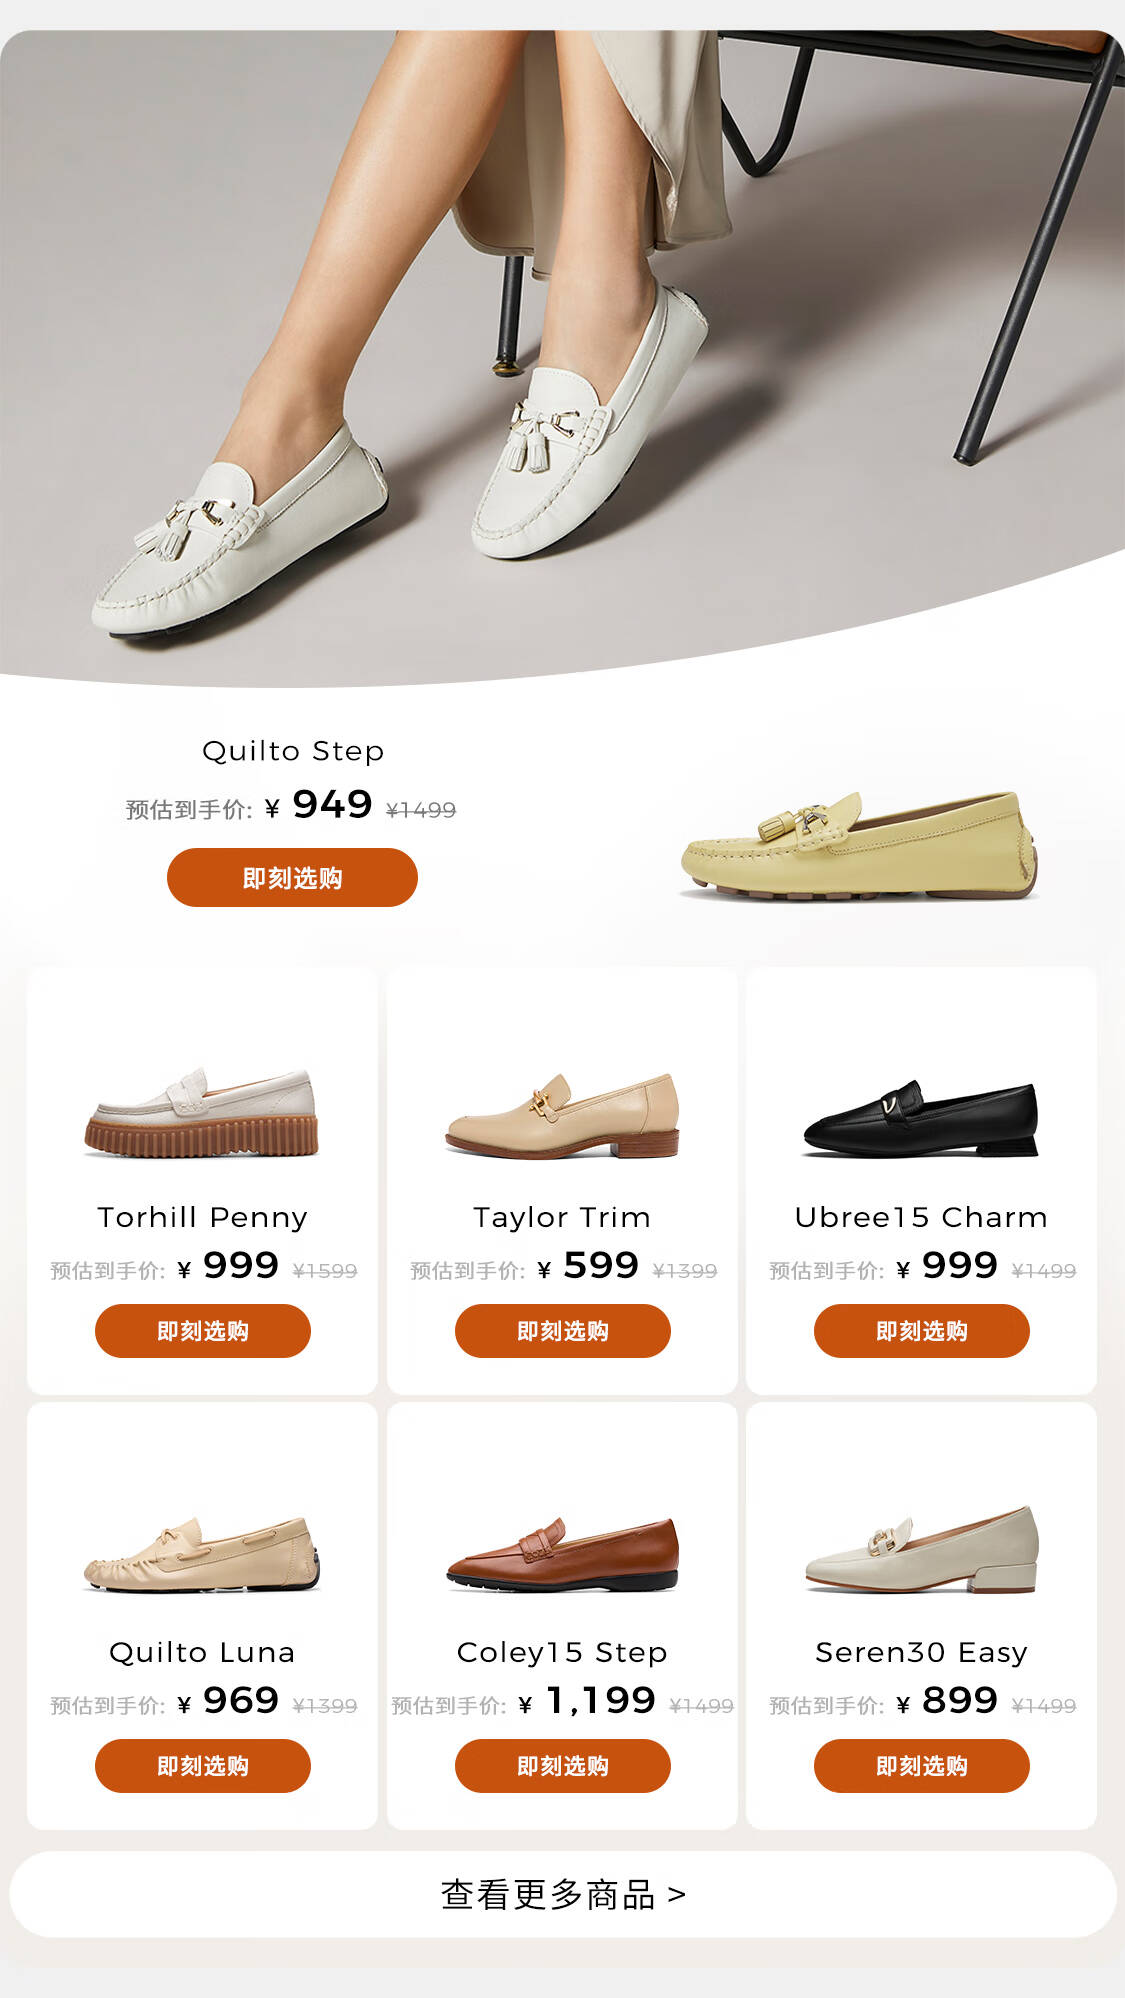Select the Torhill Penny shoe thumbnail
Image resolution: width=1125 pixels, height=1998 pixels.
tap(202, 1112)
